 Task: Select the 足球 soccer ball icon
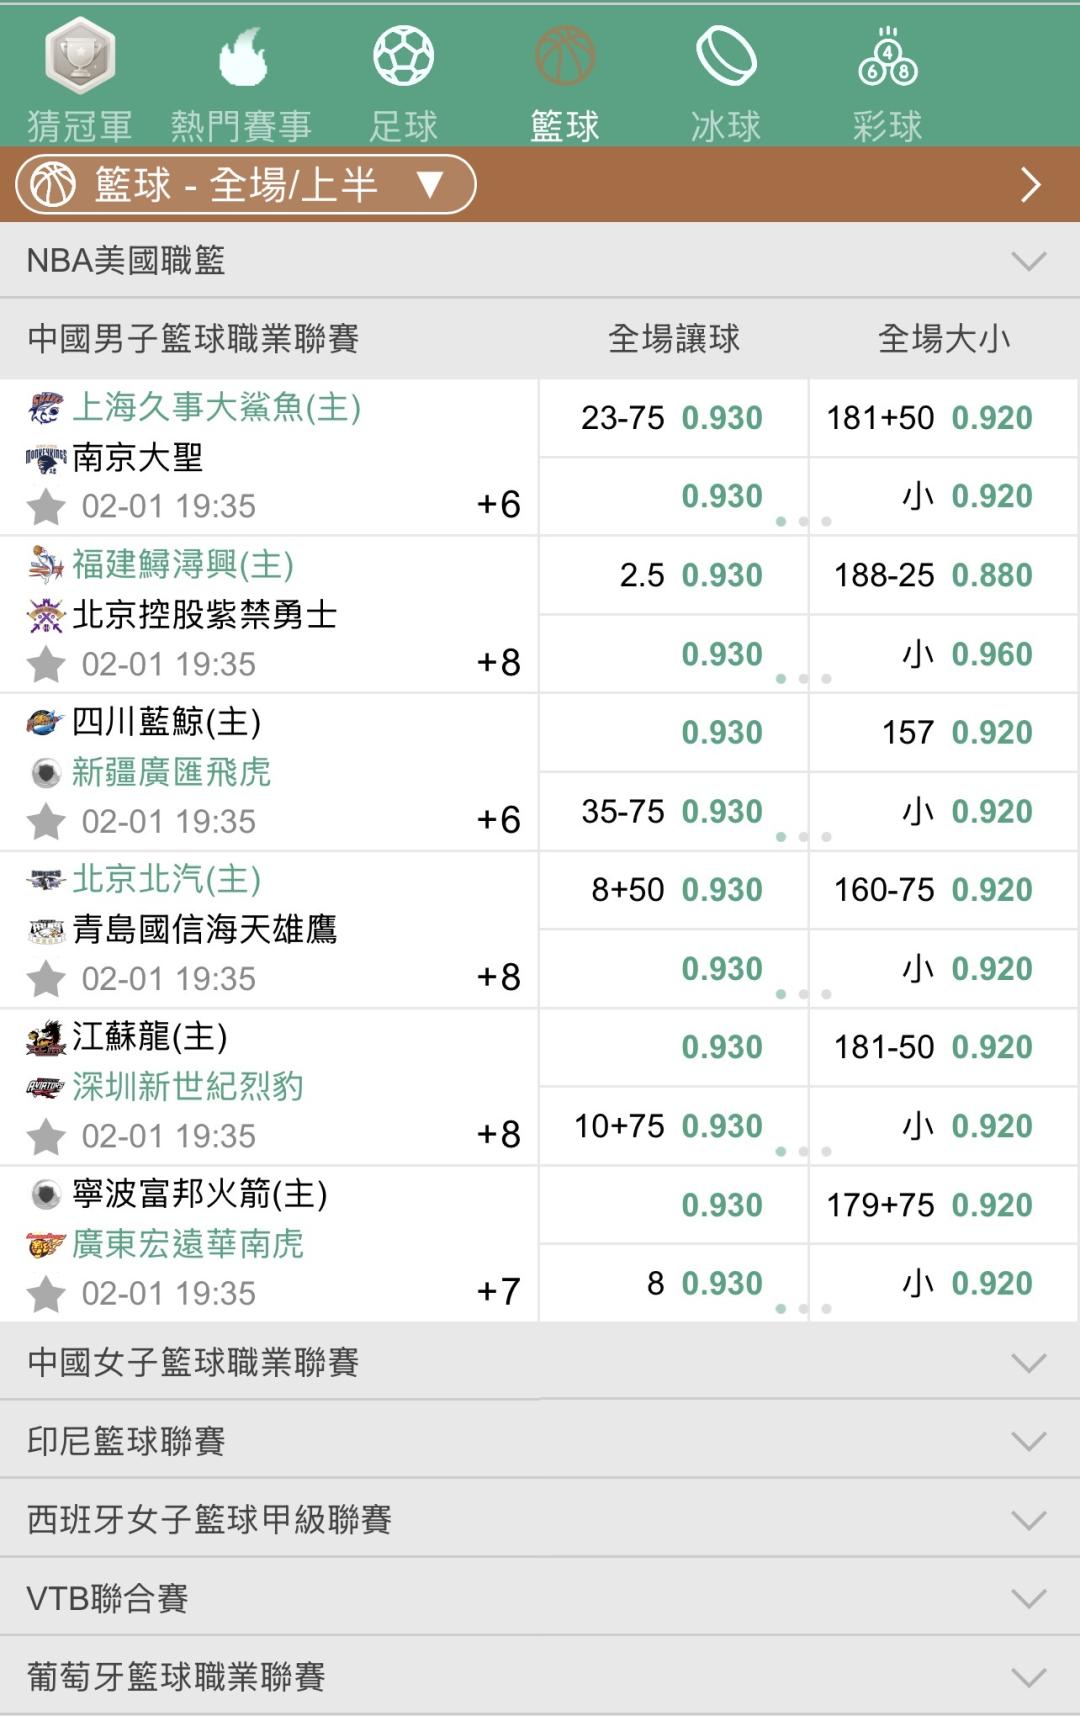click(404, 56)
